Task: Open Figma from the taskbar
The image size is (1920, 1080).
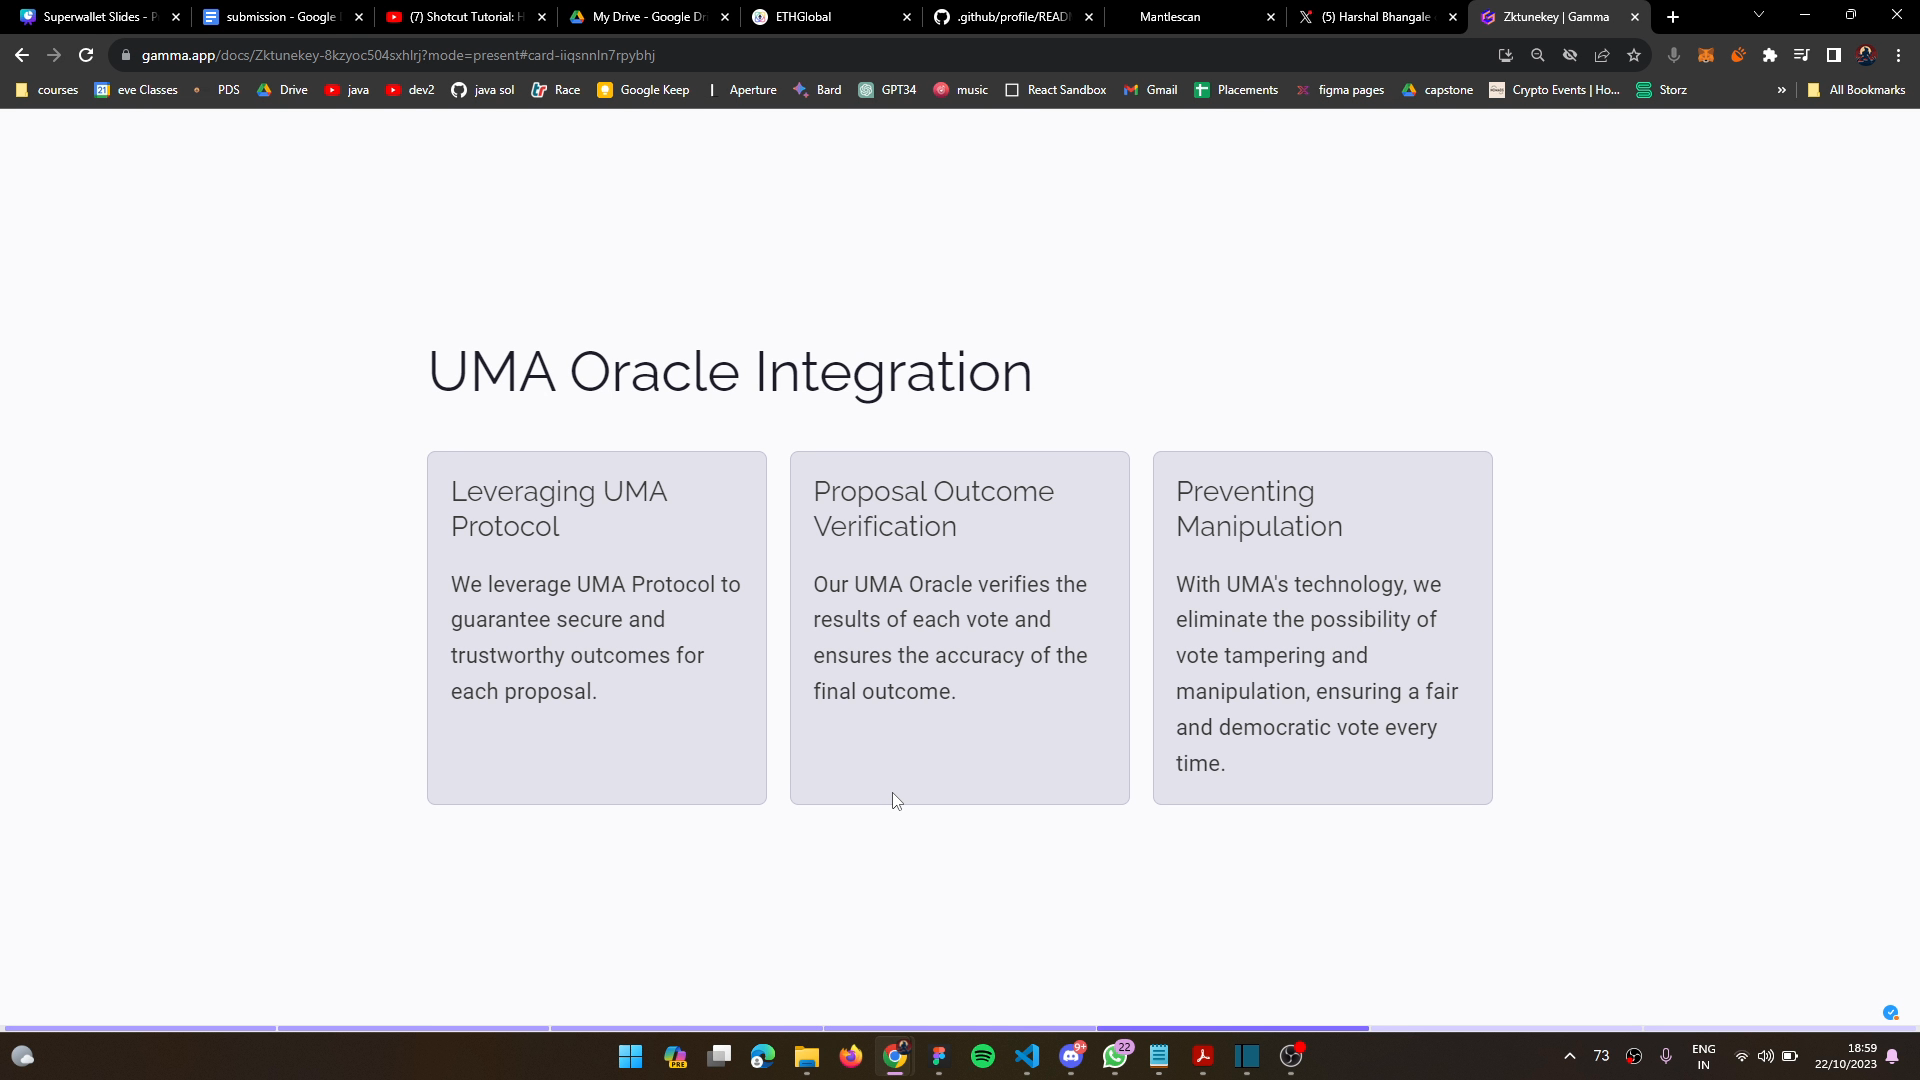Action: 939,1056
